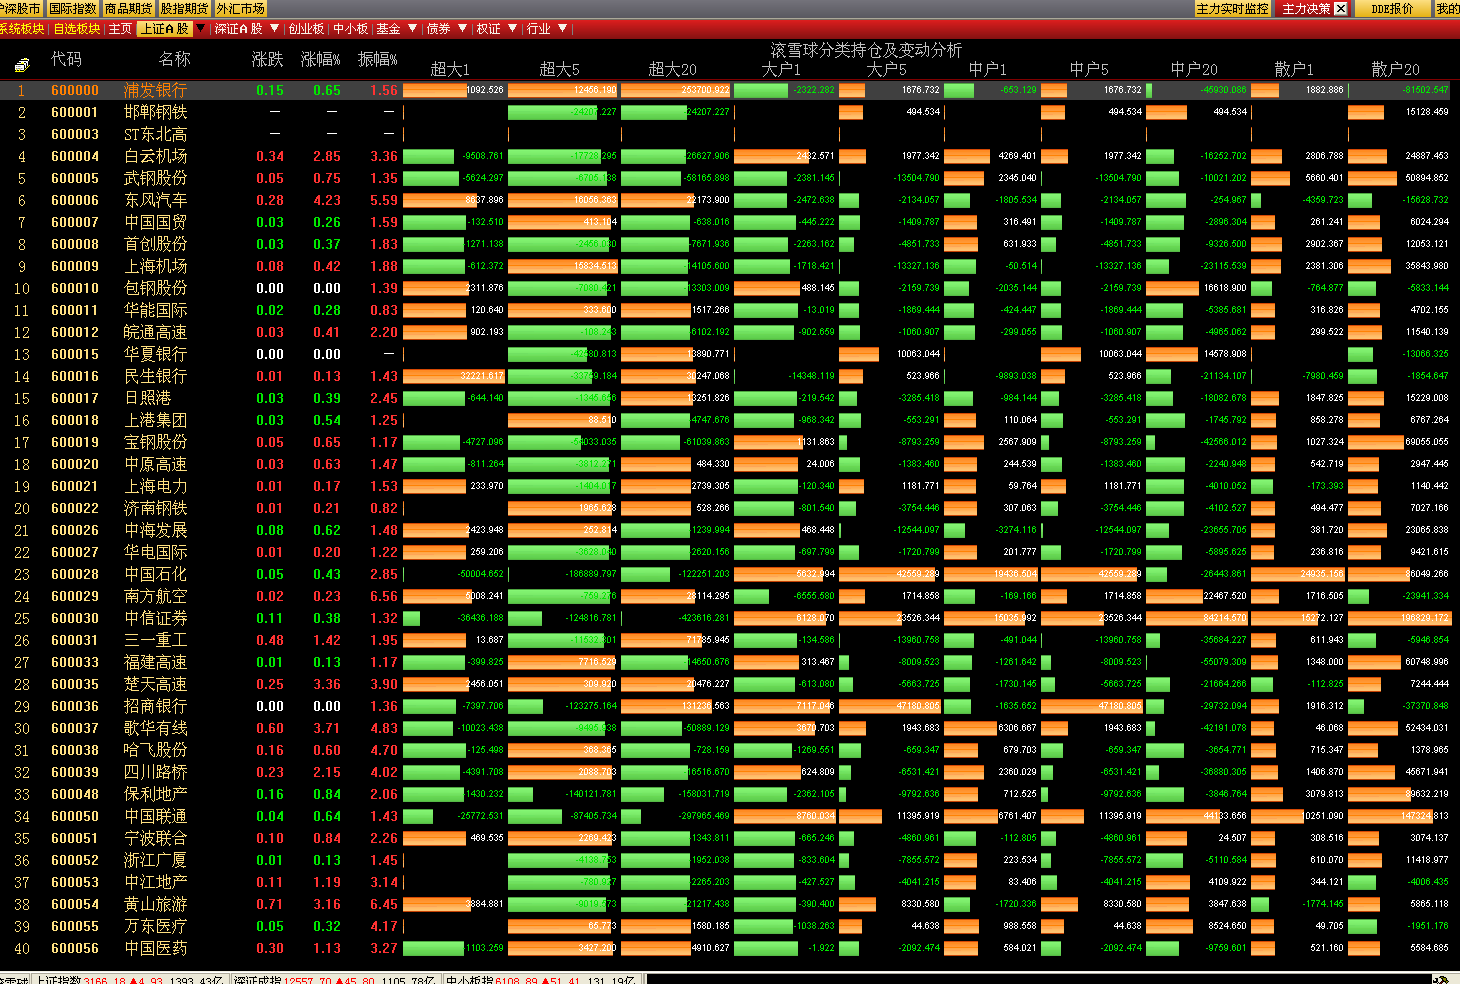Sort by 超大1 column header
The height and width of the screenshot is (984, 1460).
pos(450,69)
